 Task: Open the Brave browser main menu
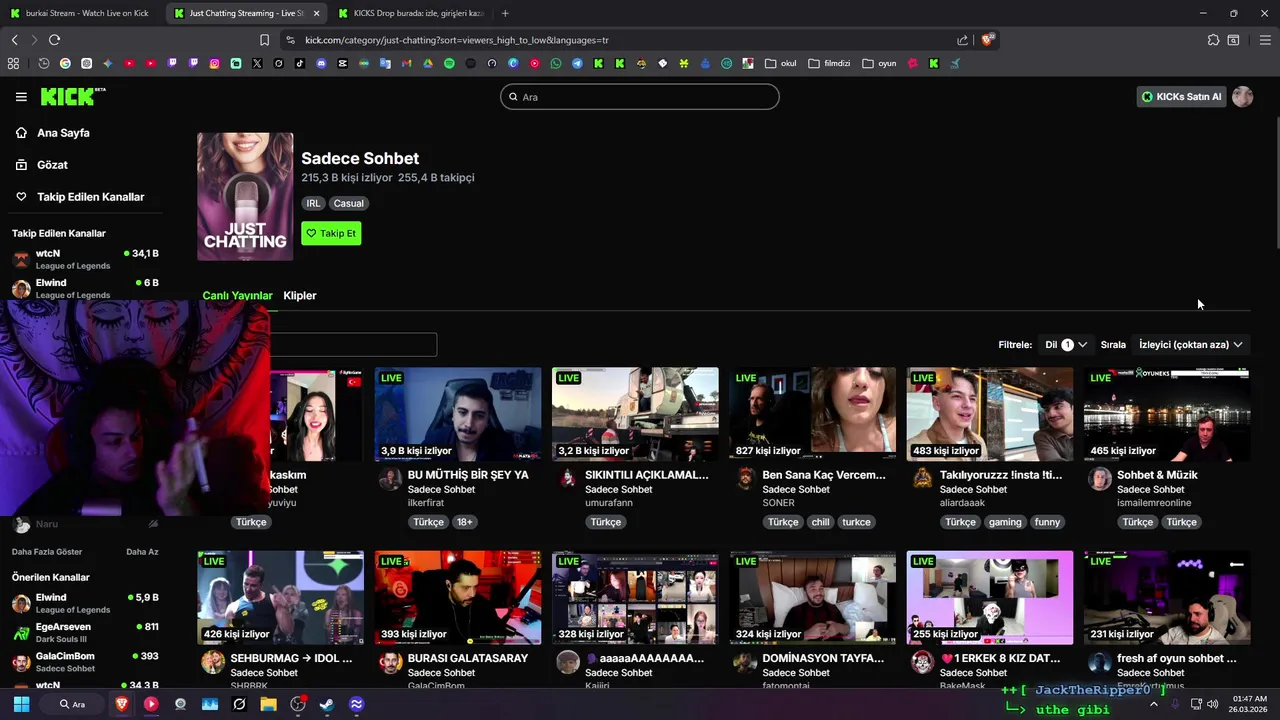[1265, 40]
